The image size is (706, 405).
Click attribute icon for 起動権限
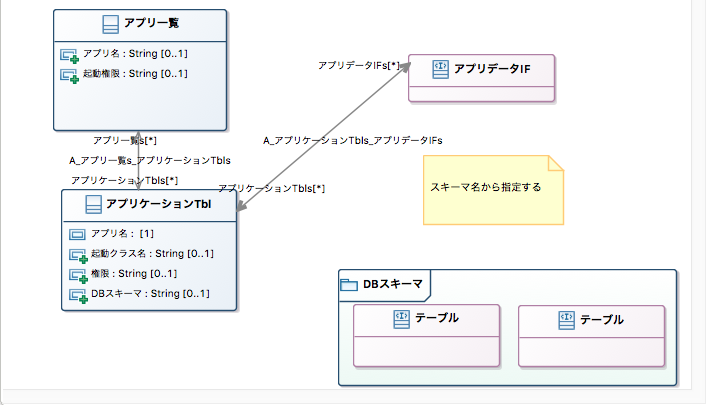pyautogui.click(x=69, y=76)
